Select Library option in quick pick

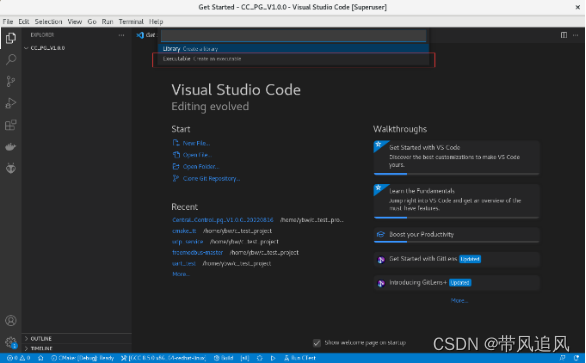[x=293, y=49]
